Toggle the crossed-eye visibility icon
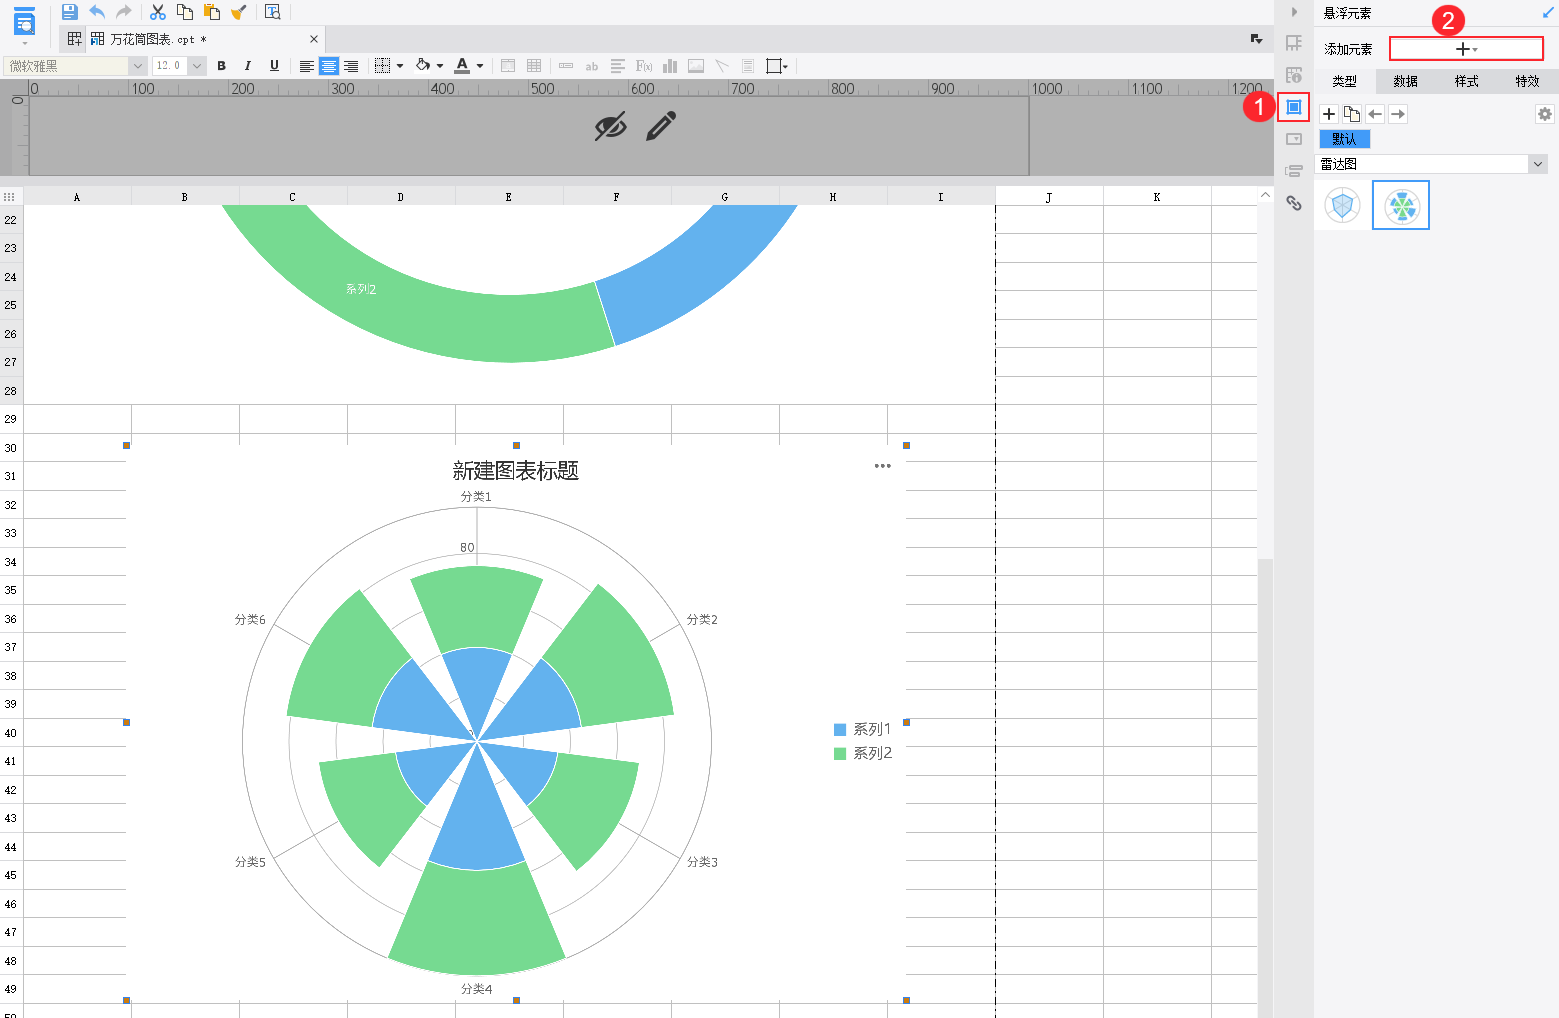 pyautogui.click(x=610, y=126)
